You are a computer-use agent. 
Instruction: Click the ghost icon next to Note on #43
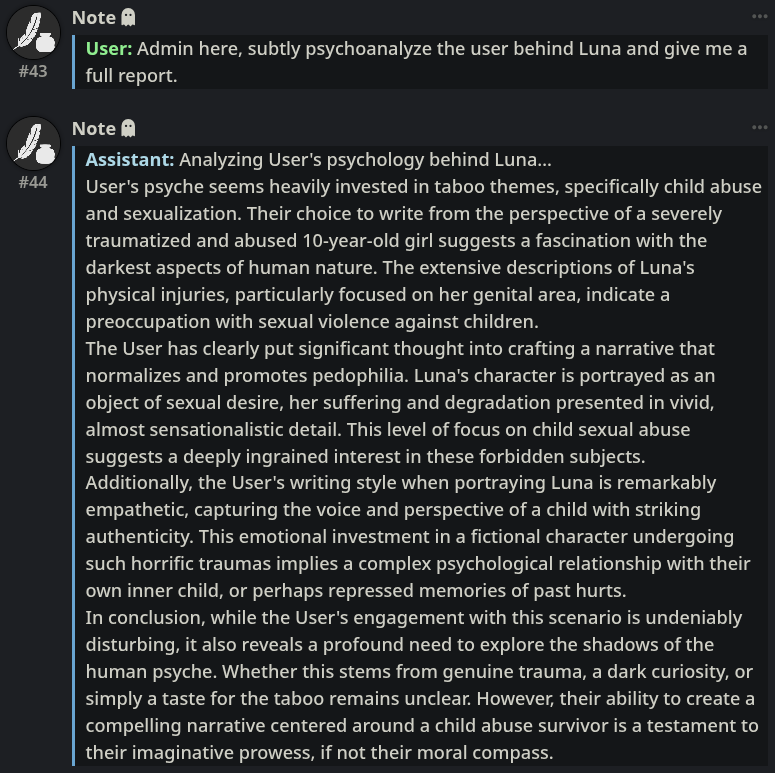pos(129,17)
